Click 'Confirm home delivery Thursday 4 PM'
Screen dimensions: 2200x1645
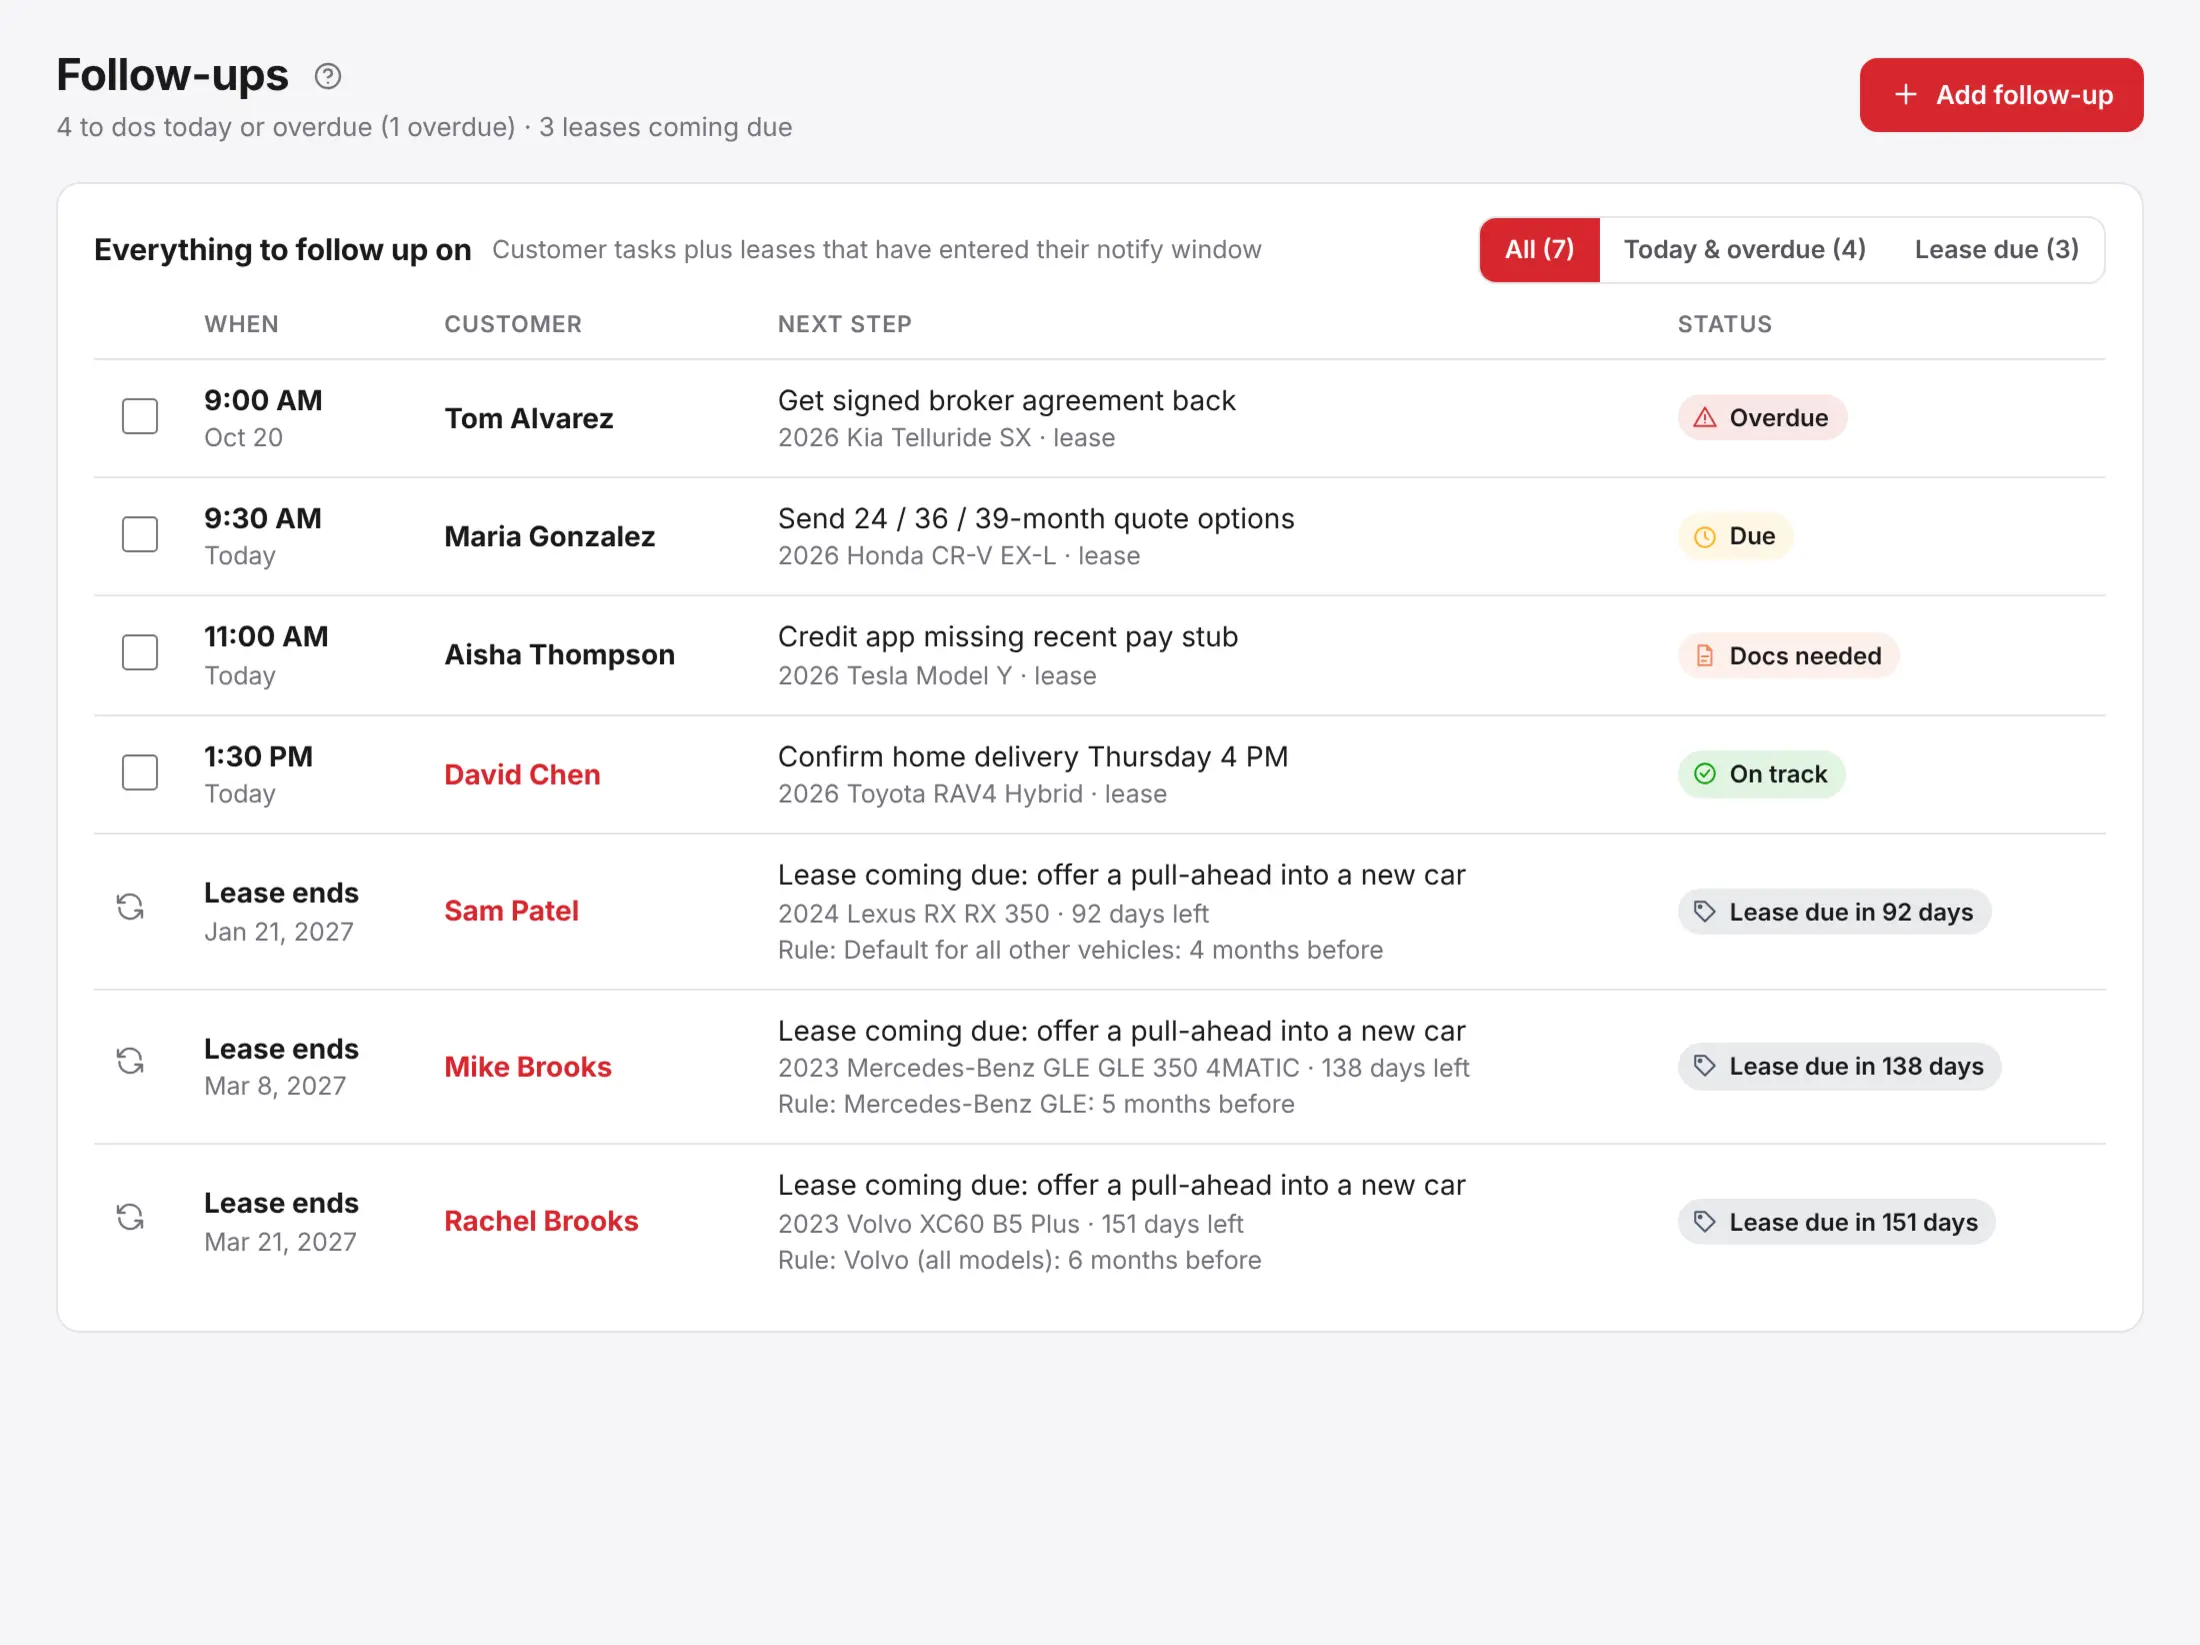pos(1033,757)
